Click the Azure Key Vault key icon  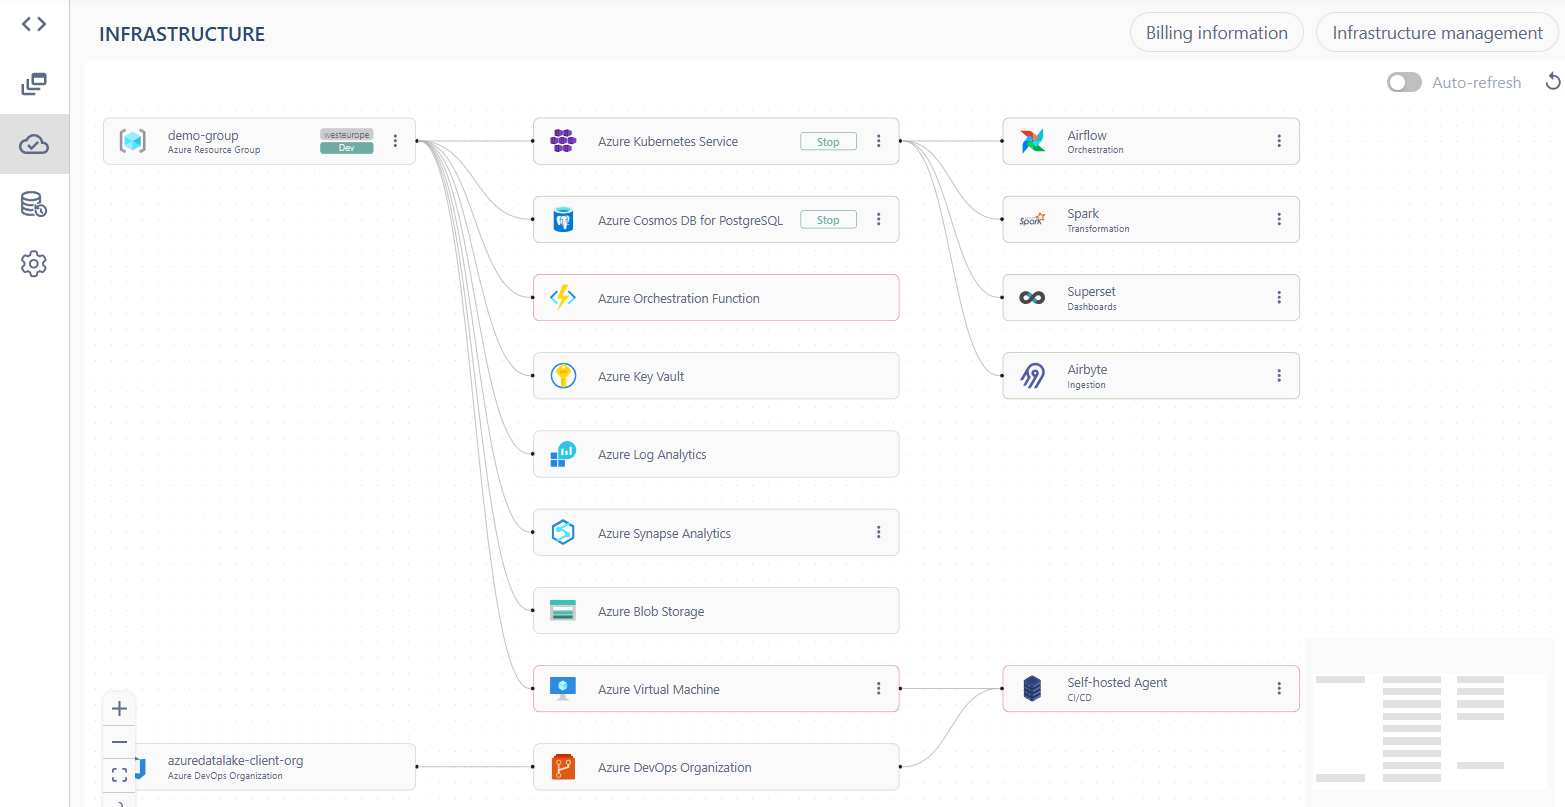coord(563,376)
